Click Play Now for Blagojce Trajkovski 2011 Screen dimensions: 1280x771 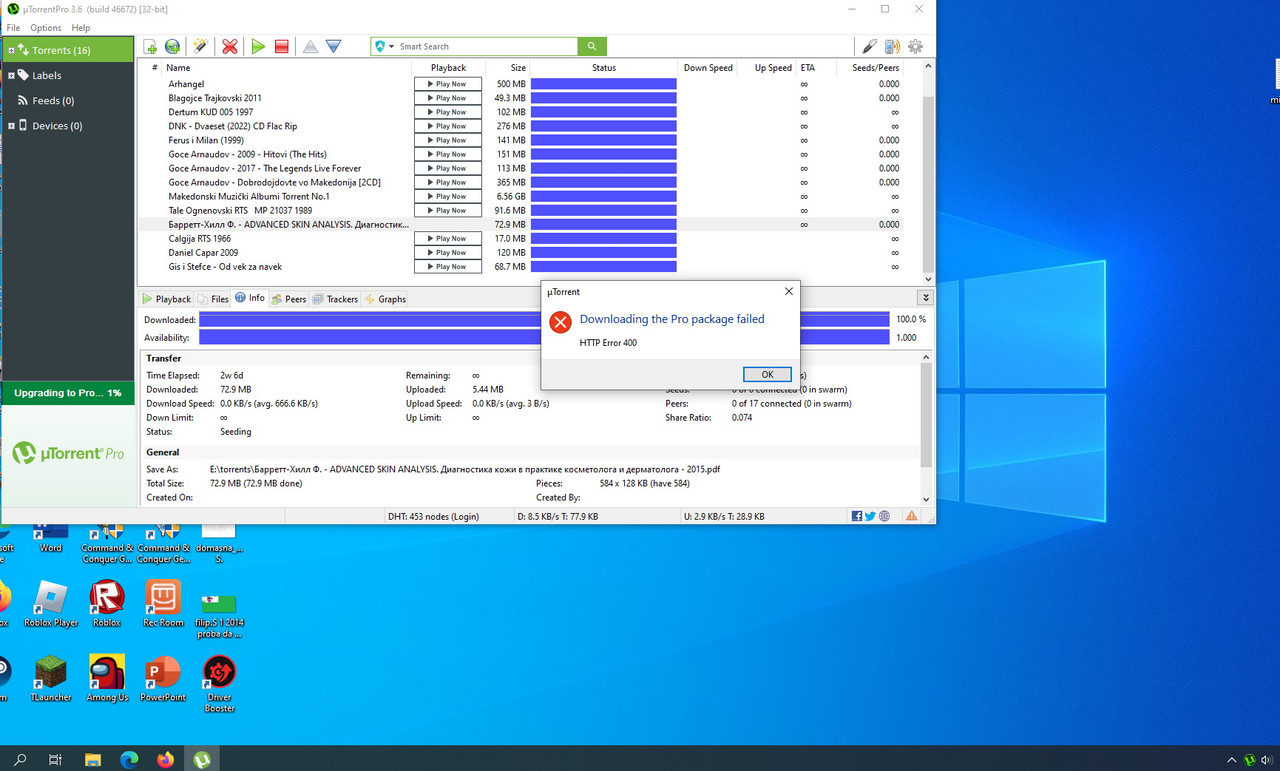[448, 98]
